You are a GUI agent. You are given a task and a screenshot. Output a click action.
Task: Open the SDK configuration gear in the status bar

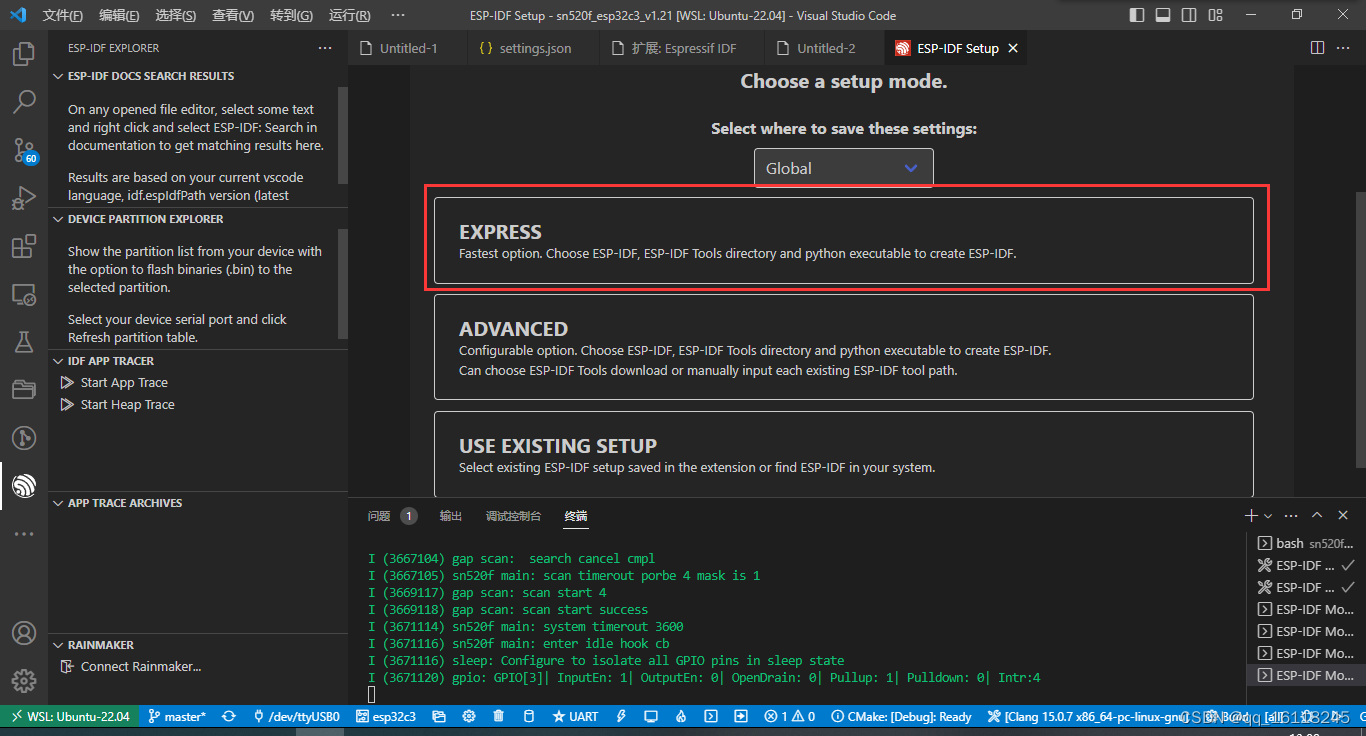pos(469,717)
